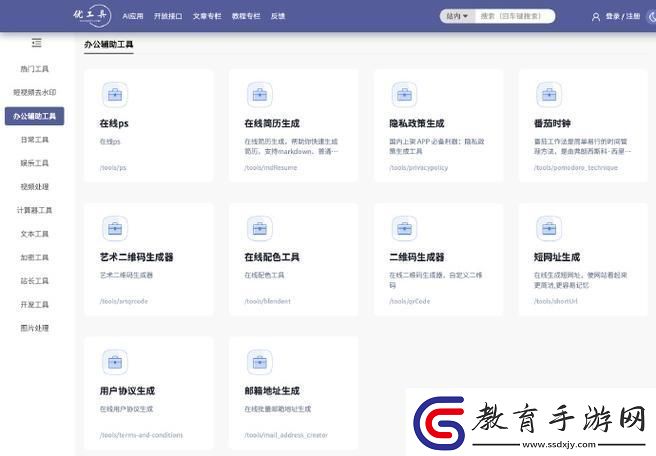Select 站长工具 in the sidebar

[35, 281]
